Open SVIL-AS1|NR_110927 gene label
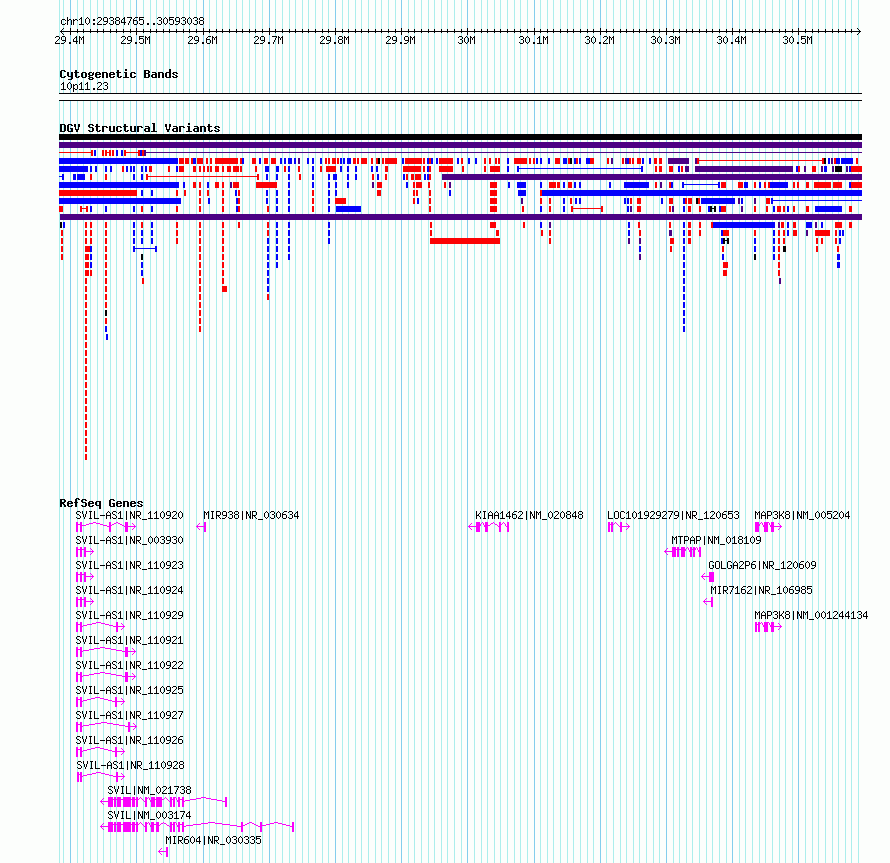890x863 pixels. pos(129,715)
